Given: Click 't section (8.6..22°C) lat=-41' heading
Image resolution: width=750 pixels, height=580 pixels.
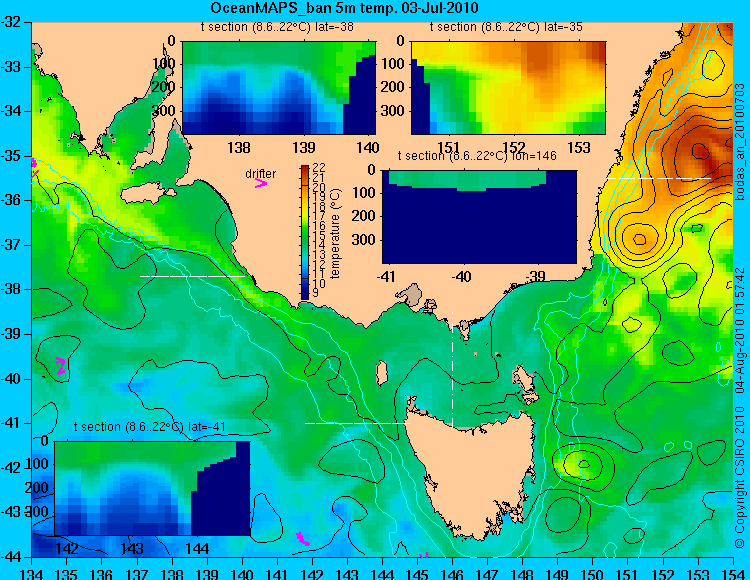Looking at the screenshot, I should tap(150, 427).
